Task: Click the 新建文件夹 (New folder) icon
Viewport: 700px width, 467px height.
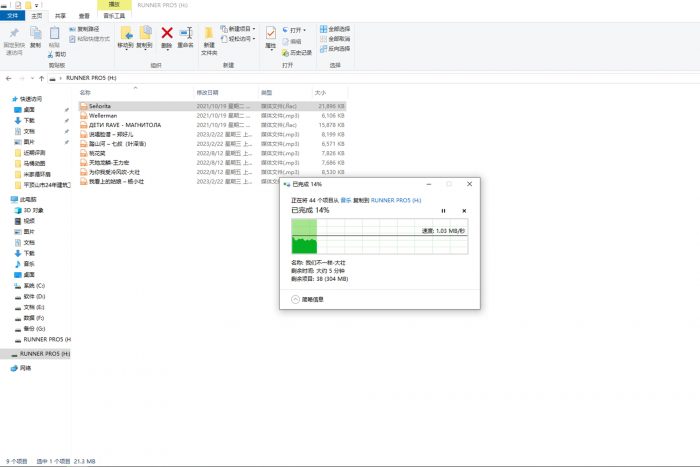Action: pos(209,36)
